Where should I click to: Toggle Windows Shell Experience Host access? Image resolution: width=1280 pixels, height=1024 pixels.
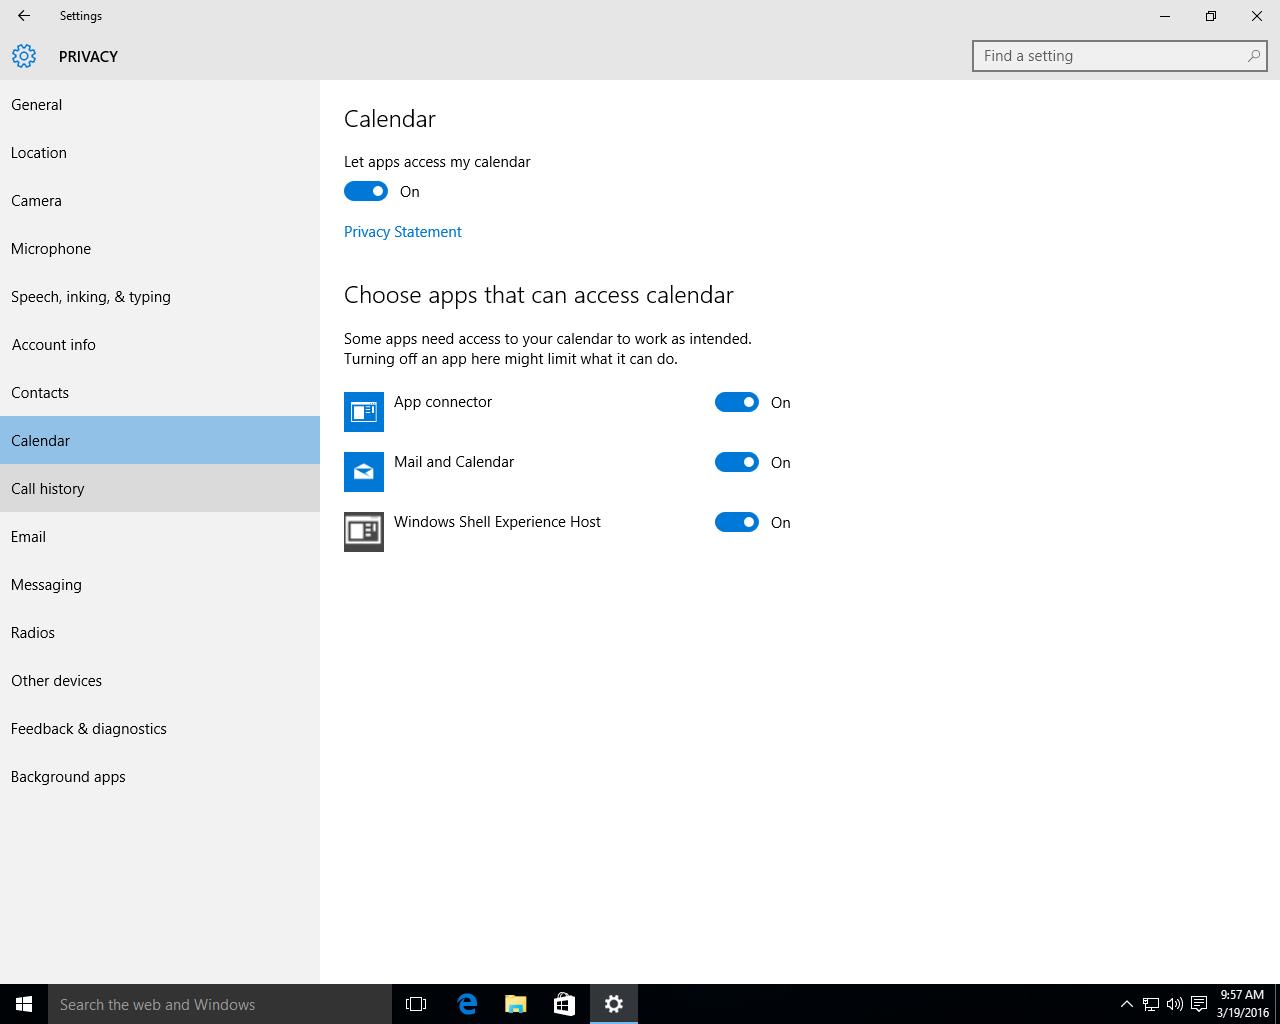click(737, 522)
